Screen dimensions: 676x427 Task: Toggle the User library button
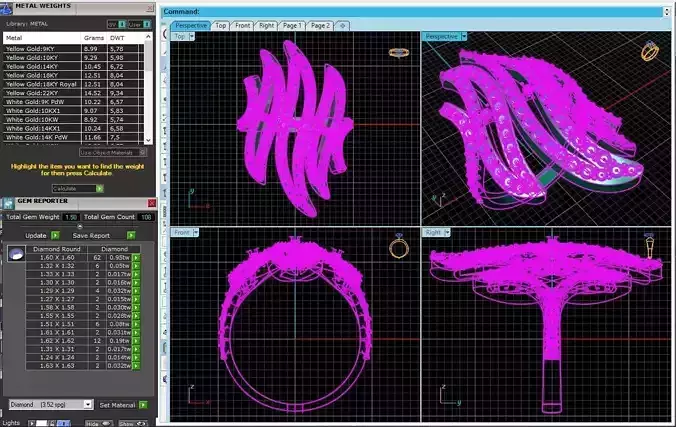point(140,24)
